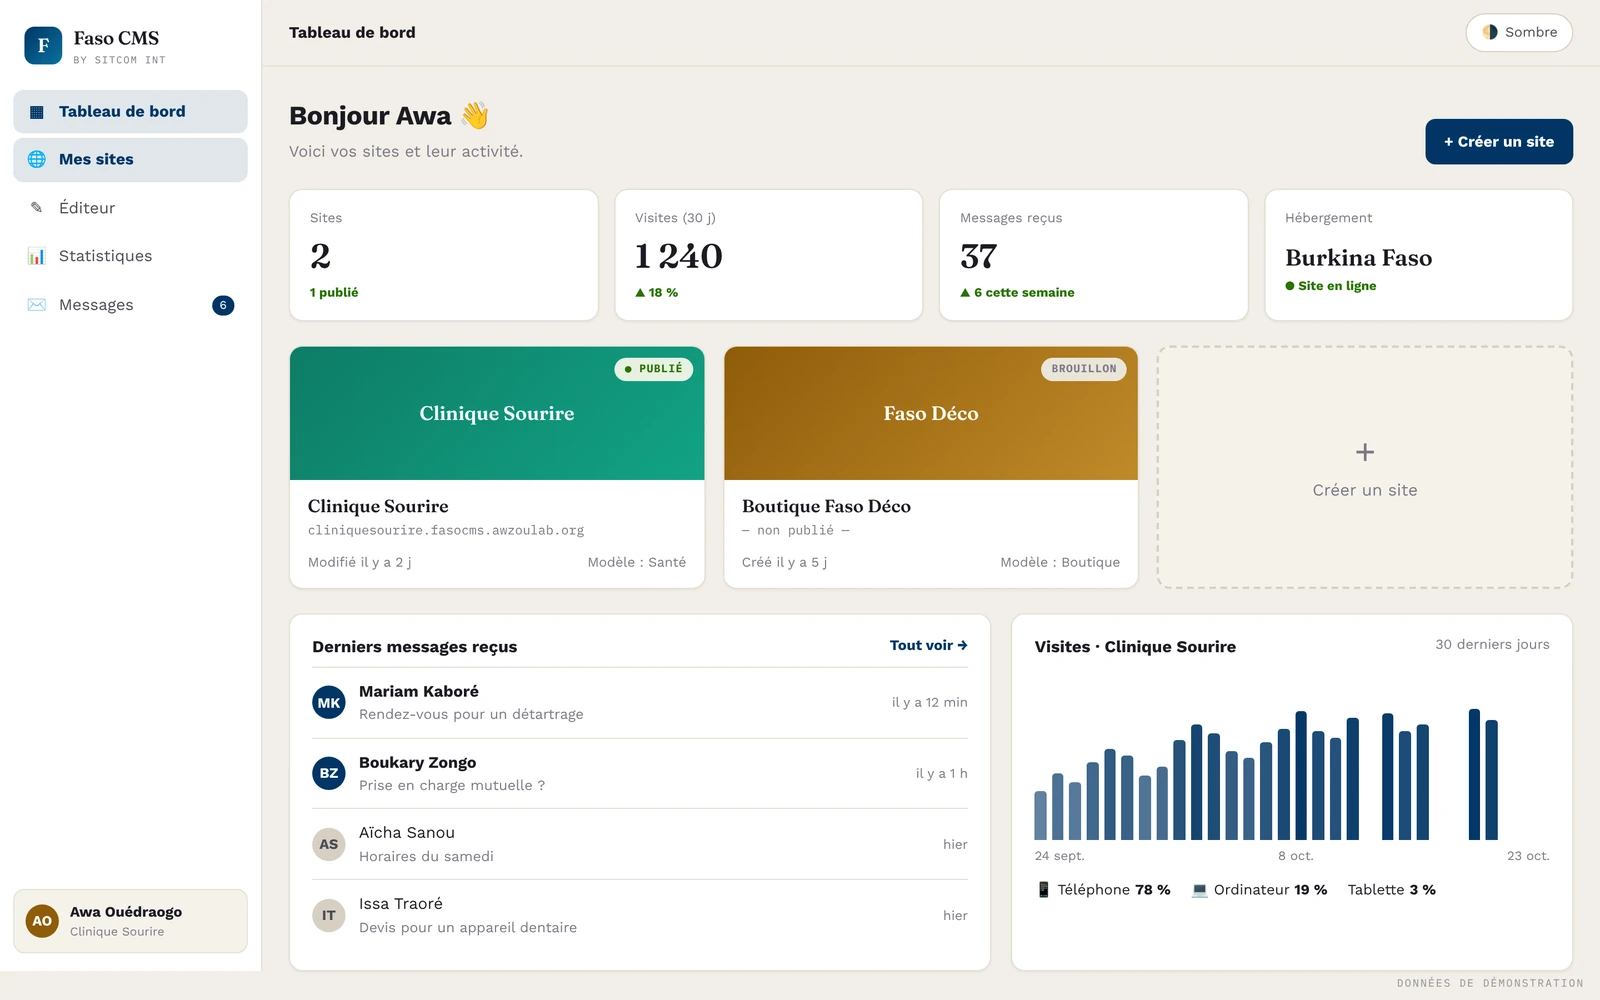Click the cliniquesourire.fasocms.awzoulab.org URL
This screenshot has width=1600, height=1000.
446,530
